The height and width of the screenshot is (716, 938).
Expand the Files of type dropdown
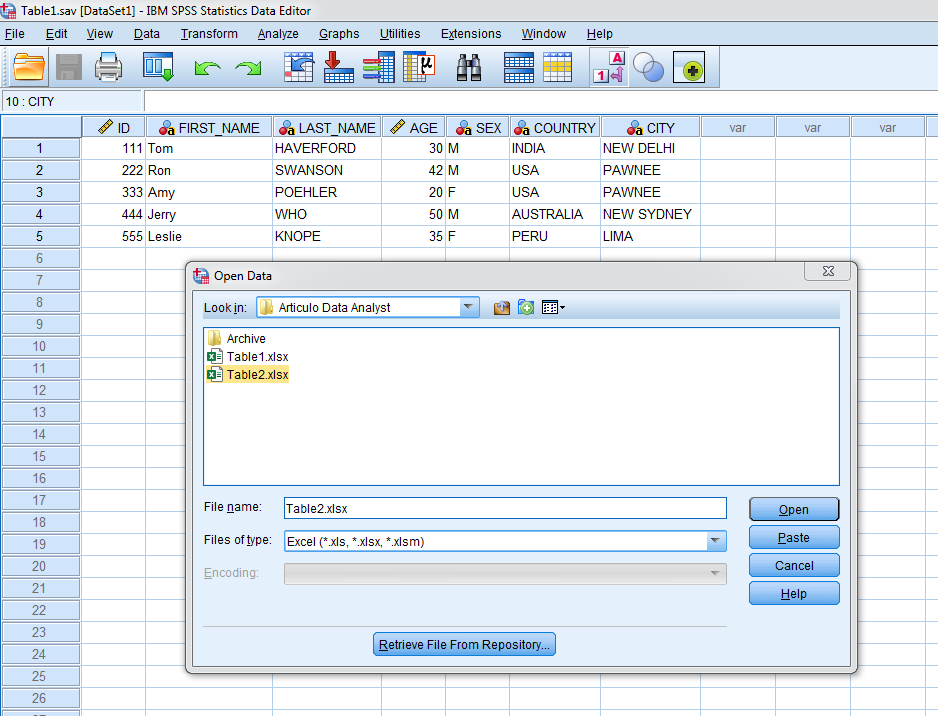coord(715,541)
